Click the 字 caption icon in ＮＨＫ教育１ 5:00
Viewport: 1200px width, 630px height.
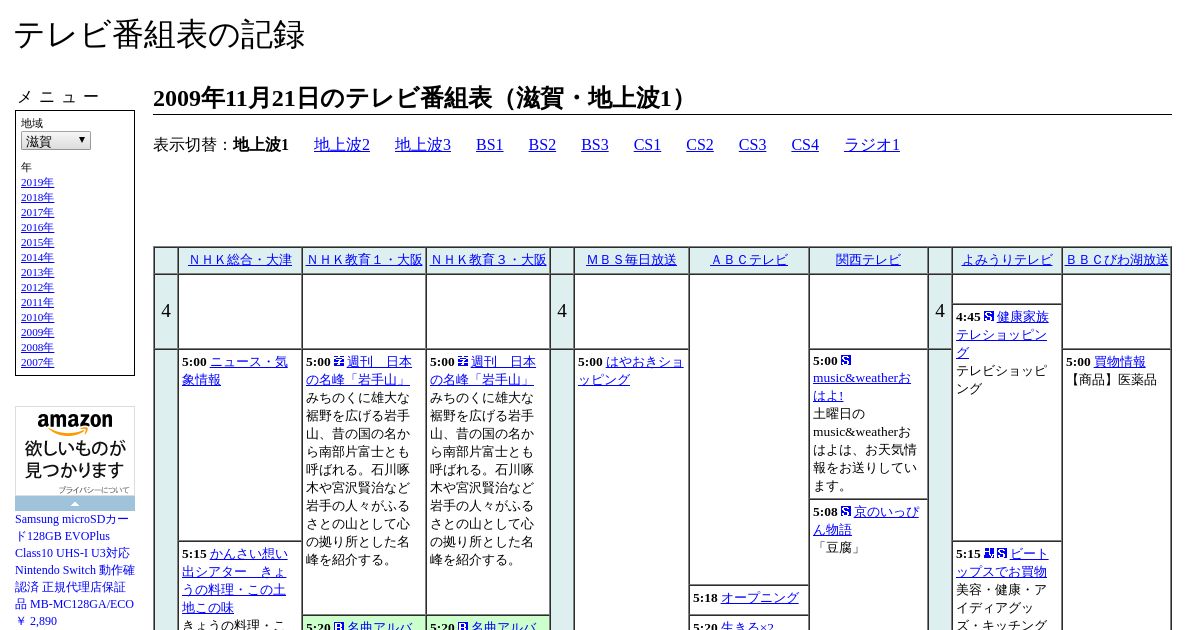(339, 361)
